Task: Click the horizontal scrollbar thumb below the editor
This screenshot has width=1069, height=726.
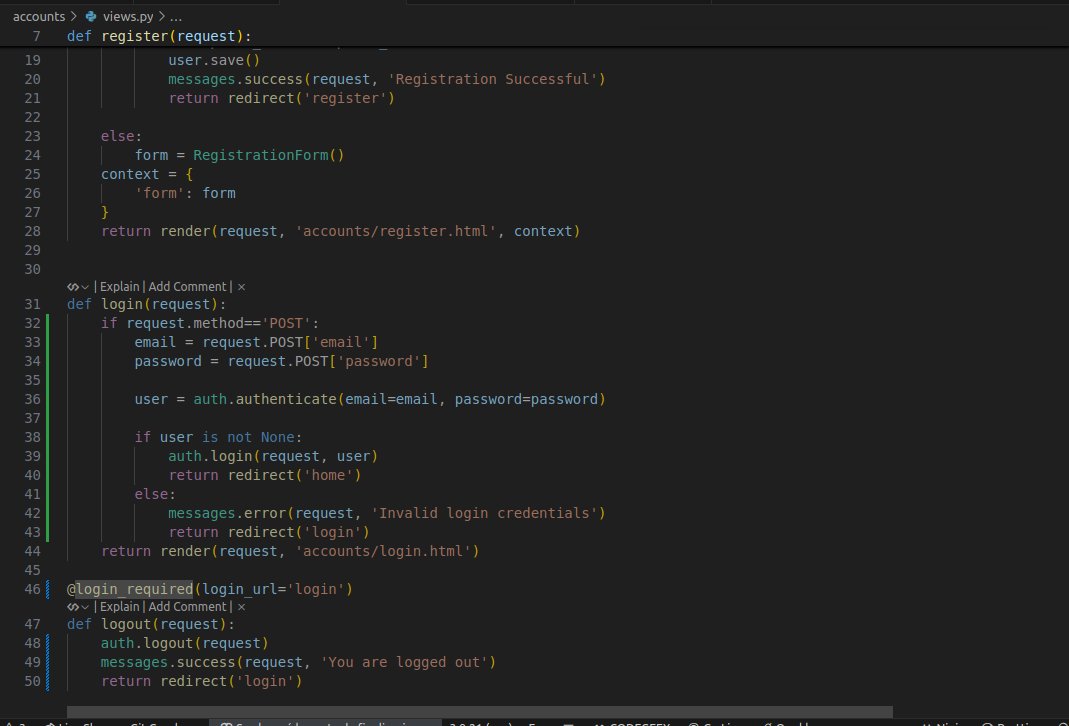Action: 479,712
